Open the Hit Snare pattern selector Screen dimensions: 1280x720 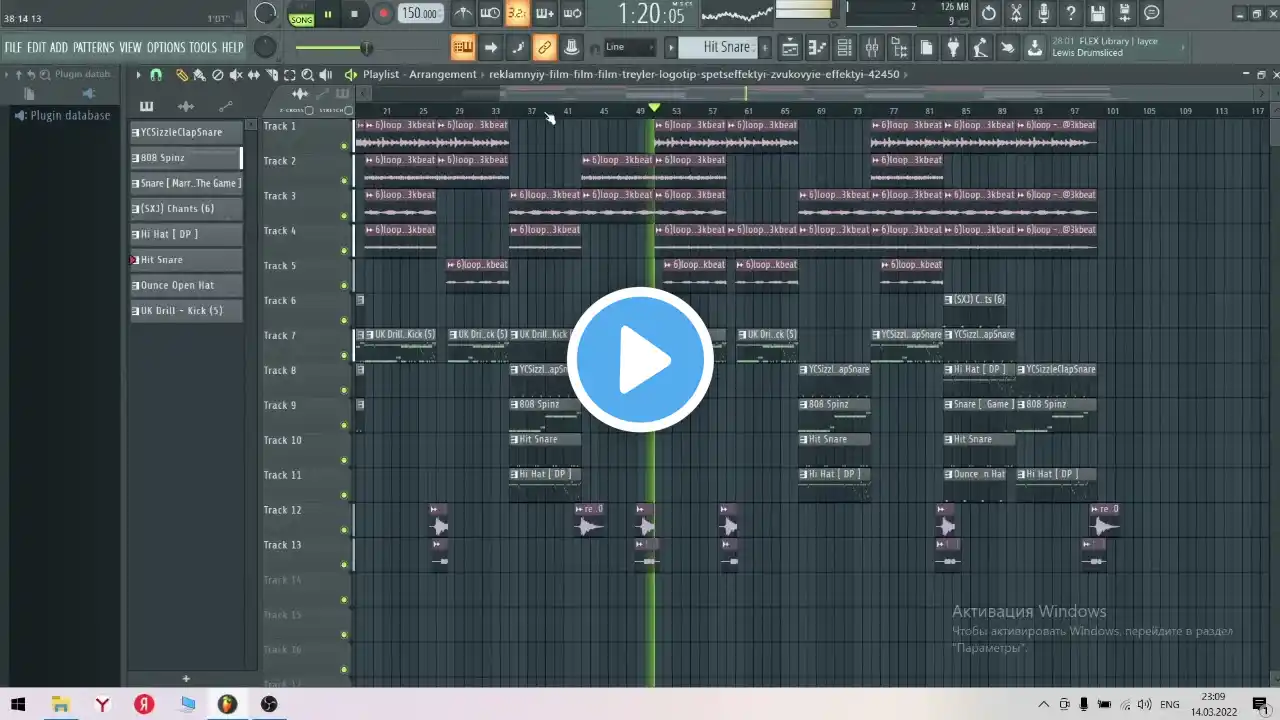[720, 47]
